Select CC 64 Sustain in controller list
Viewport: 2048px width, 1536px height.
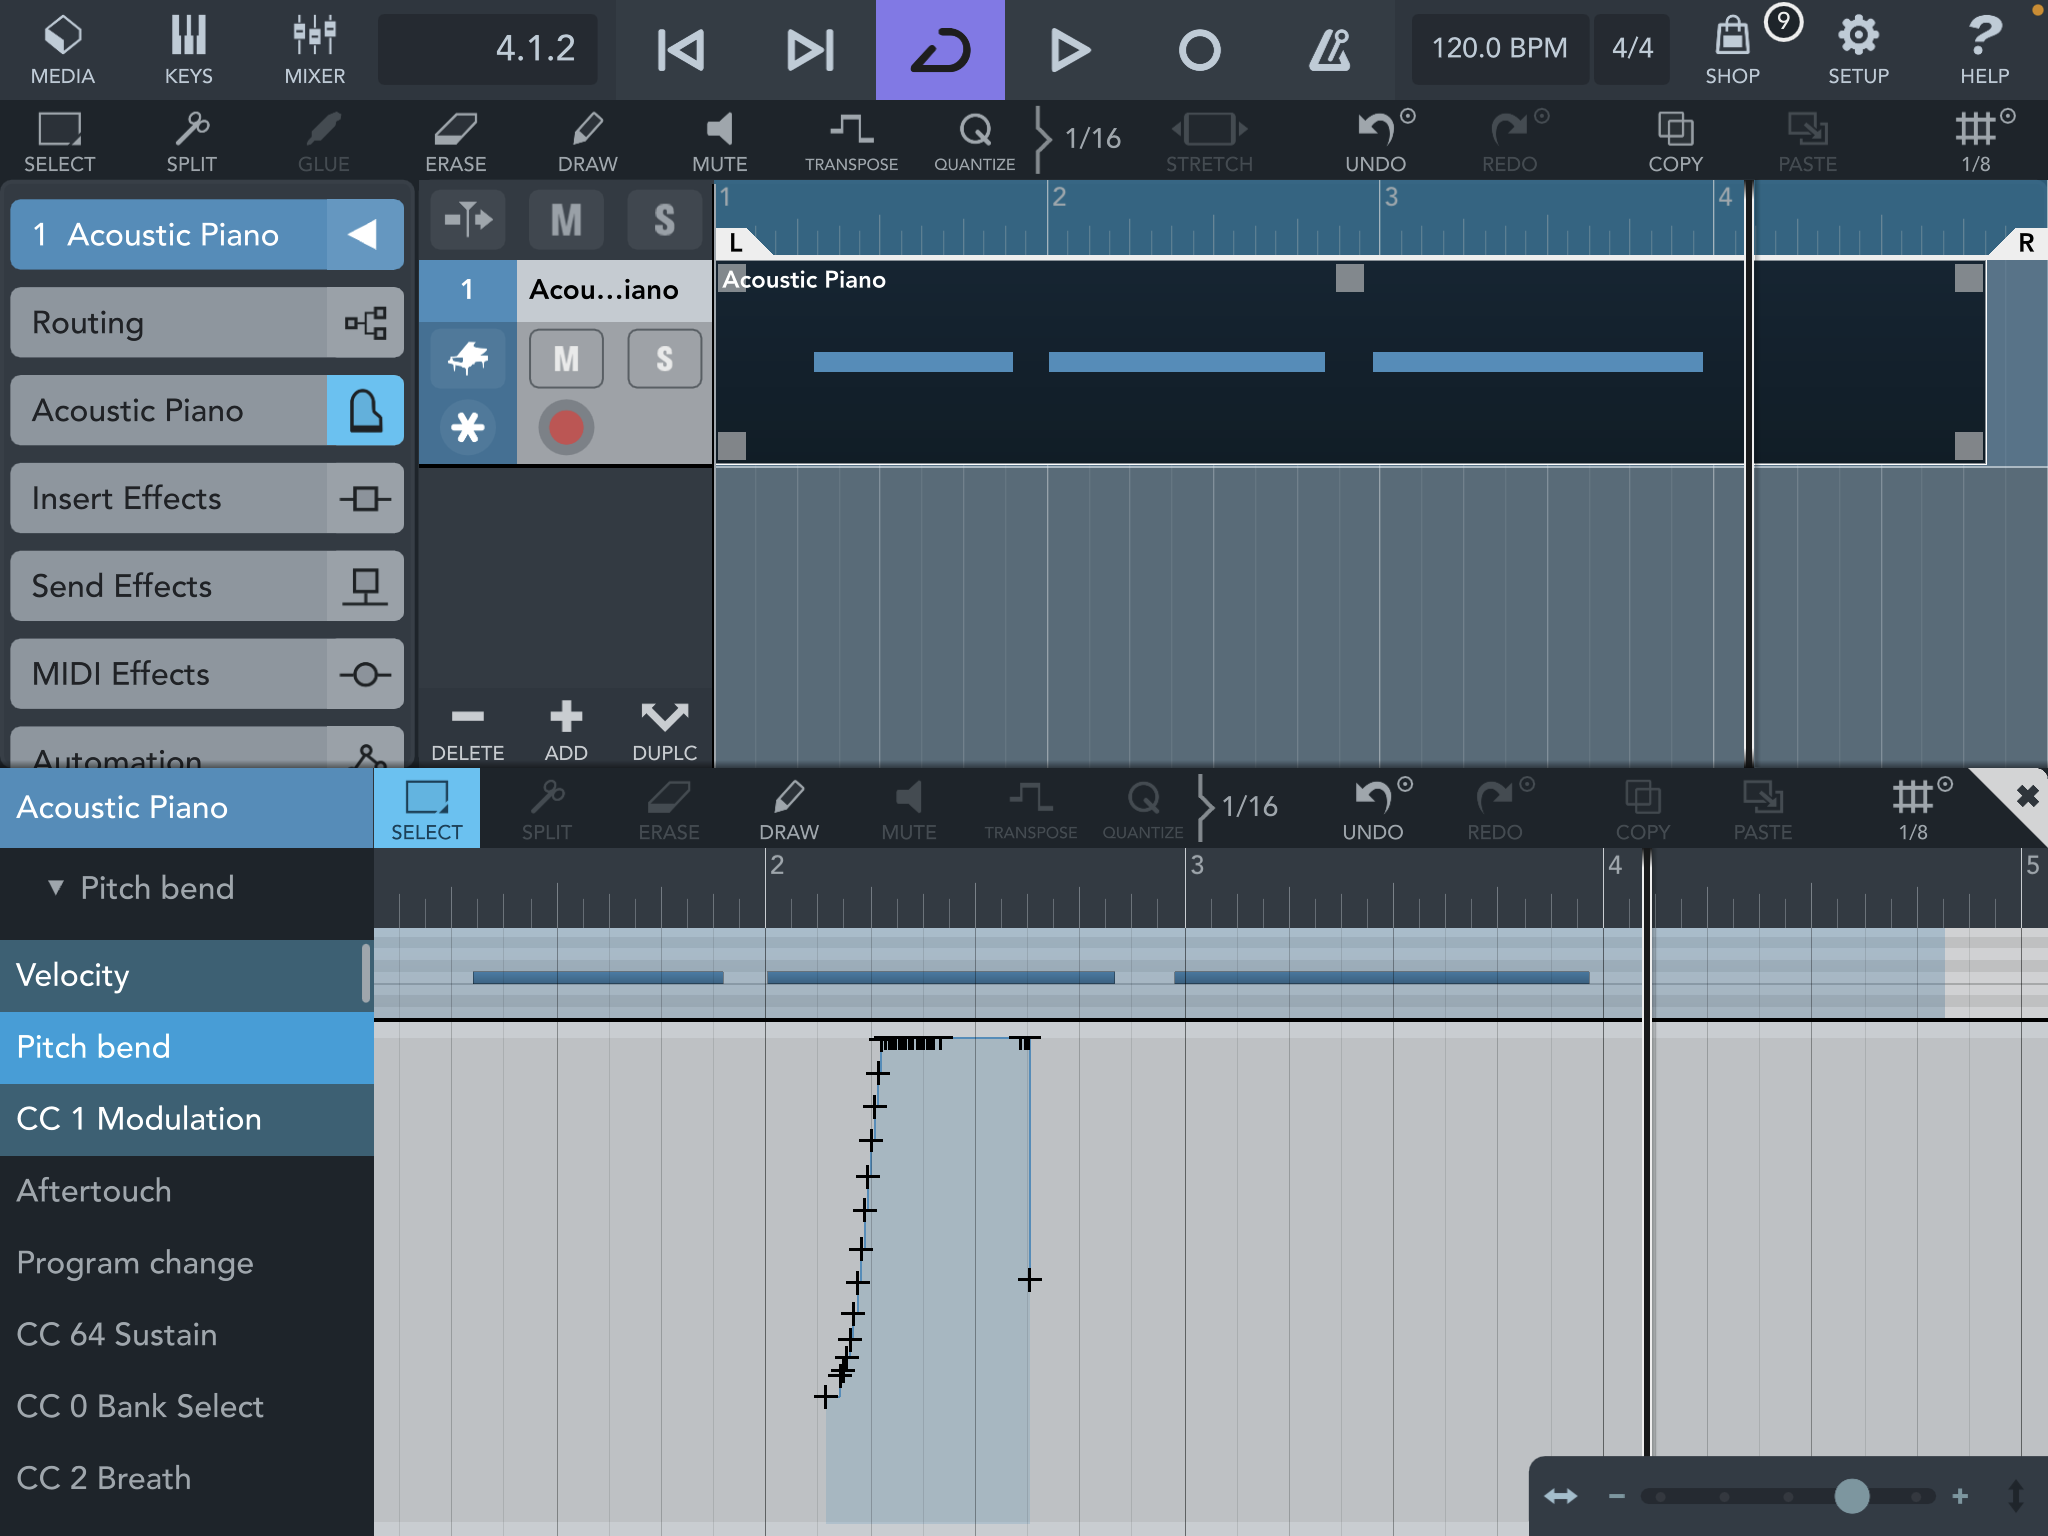click(x=187, y=1335)
